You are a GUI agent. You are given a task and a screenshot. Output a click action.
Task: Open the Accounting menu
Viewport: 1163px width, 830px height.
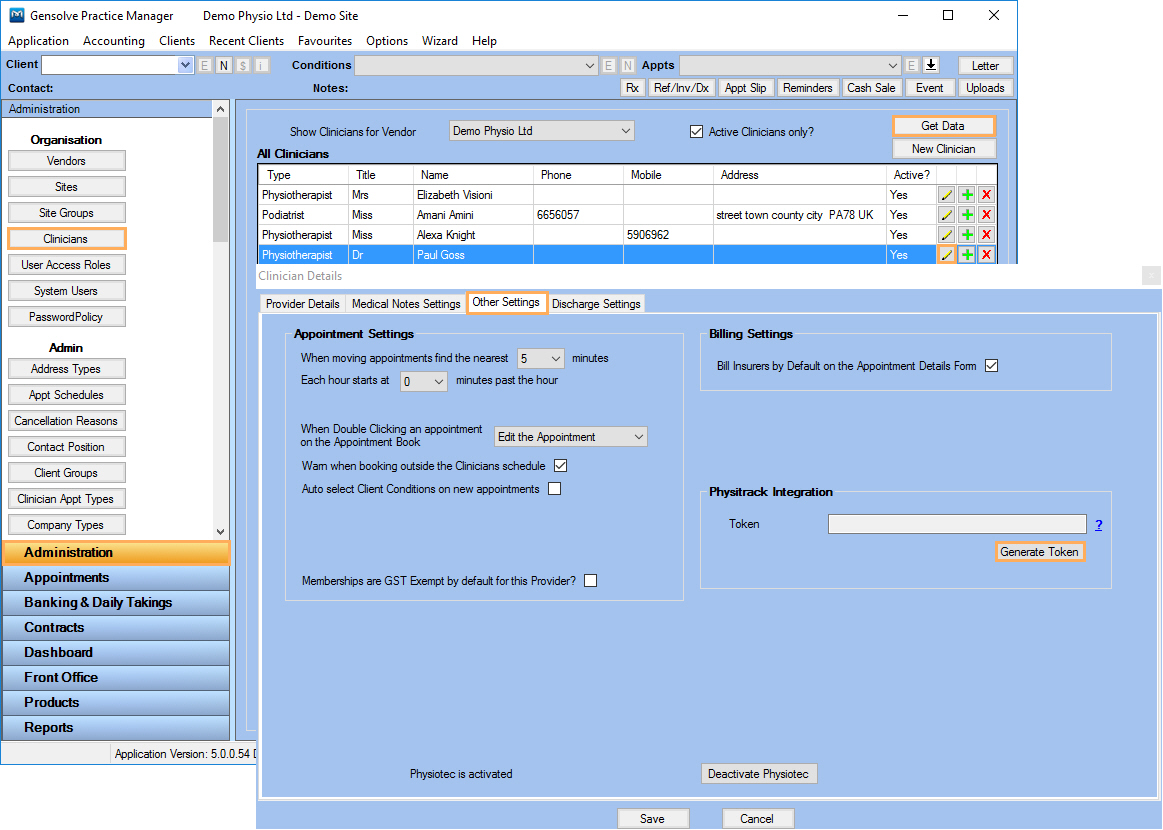point(114,41)
